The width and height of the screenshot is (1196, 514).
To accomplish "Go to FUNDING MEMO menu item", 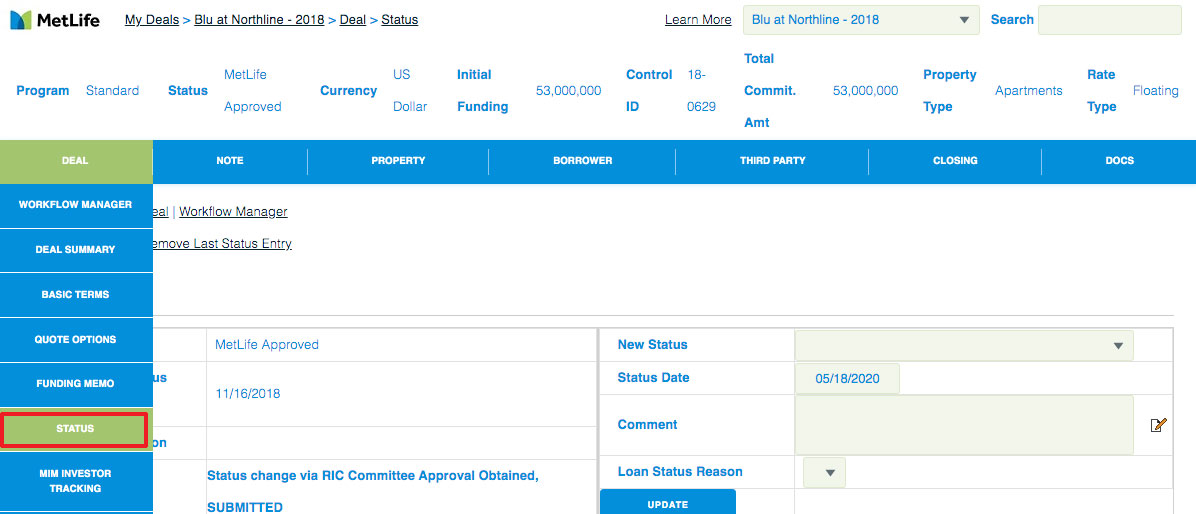I will tap(76, 384).
